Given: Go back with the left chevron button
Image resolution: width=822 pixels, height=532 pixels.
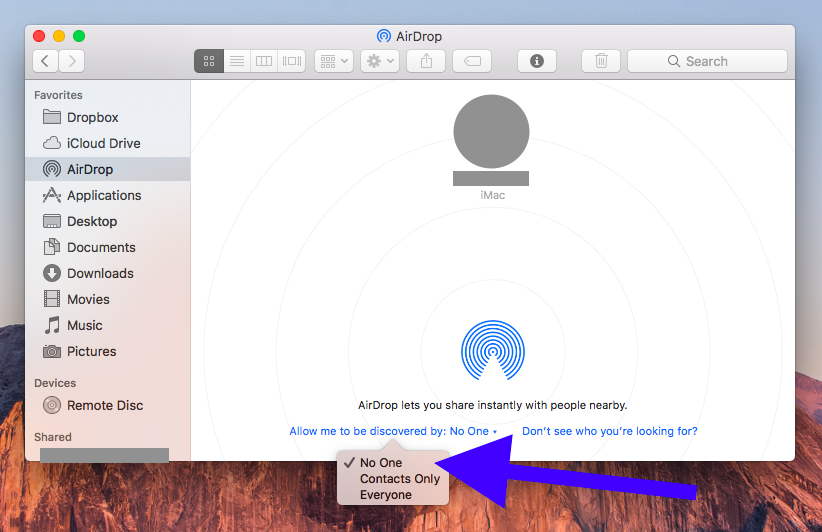Looking at the screenshot, I should tap(45, 61).
